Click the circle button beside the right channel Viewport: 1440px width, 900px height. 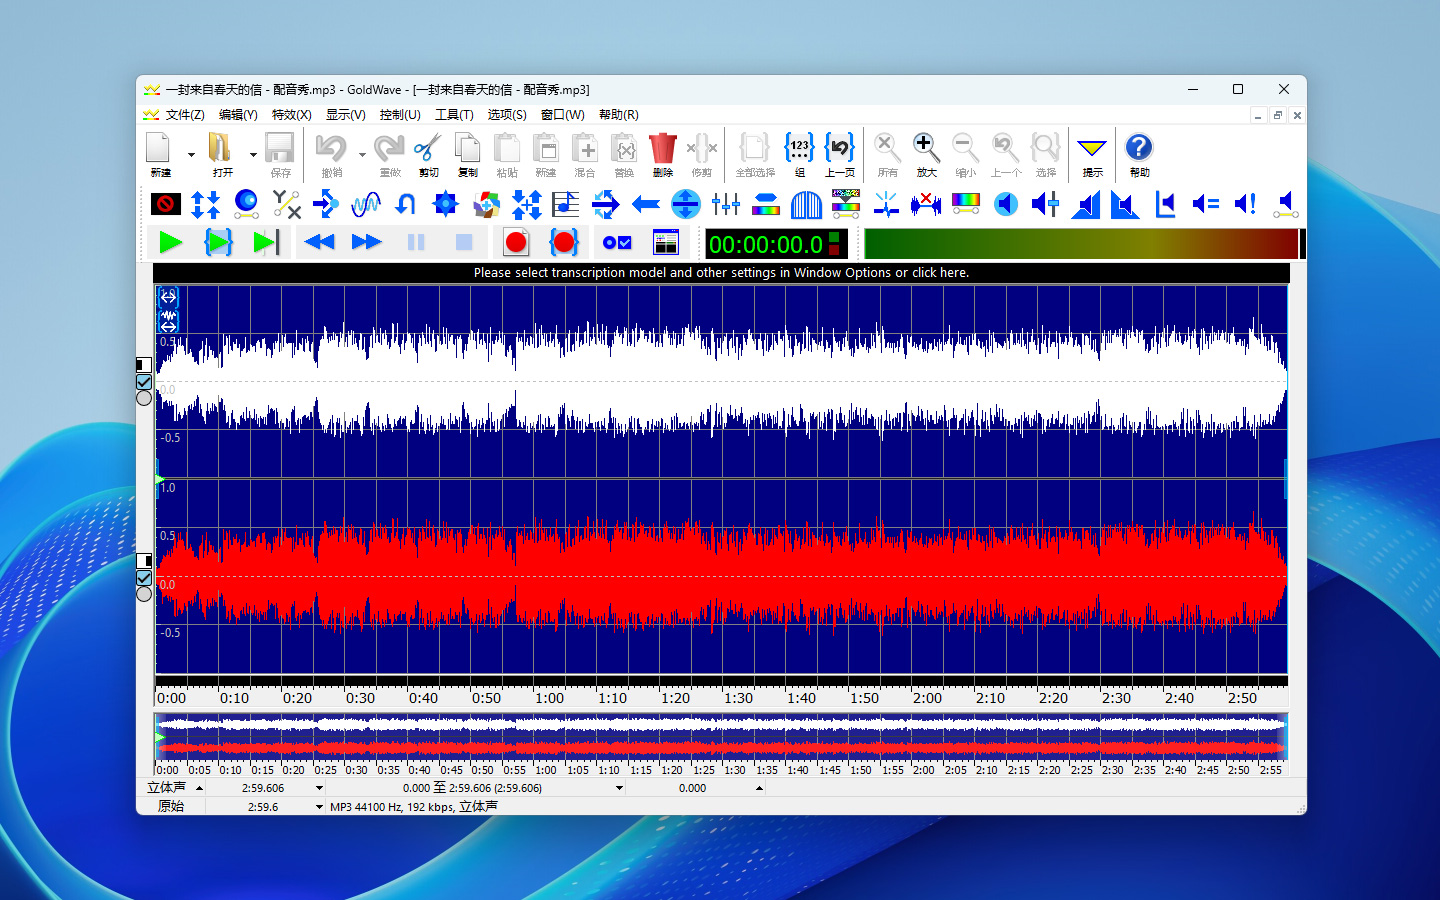[144, 594]
